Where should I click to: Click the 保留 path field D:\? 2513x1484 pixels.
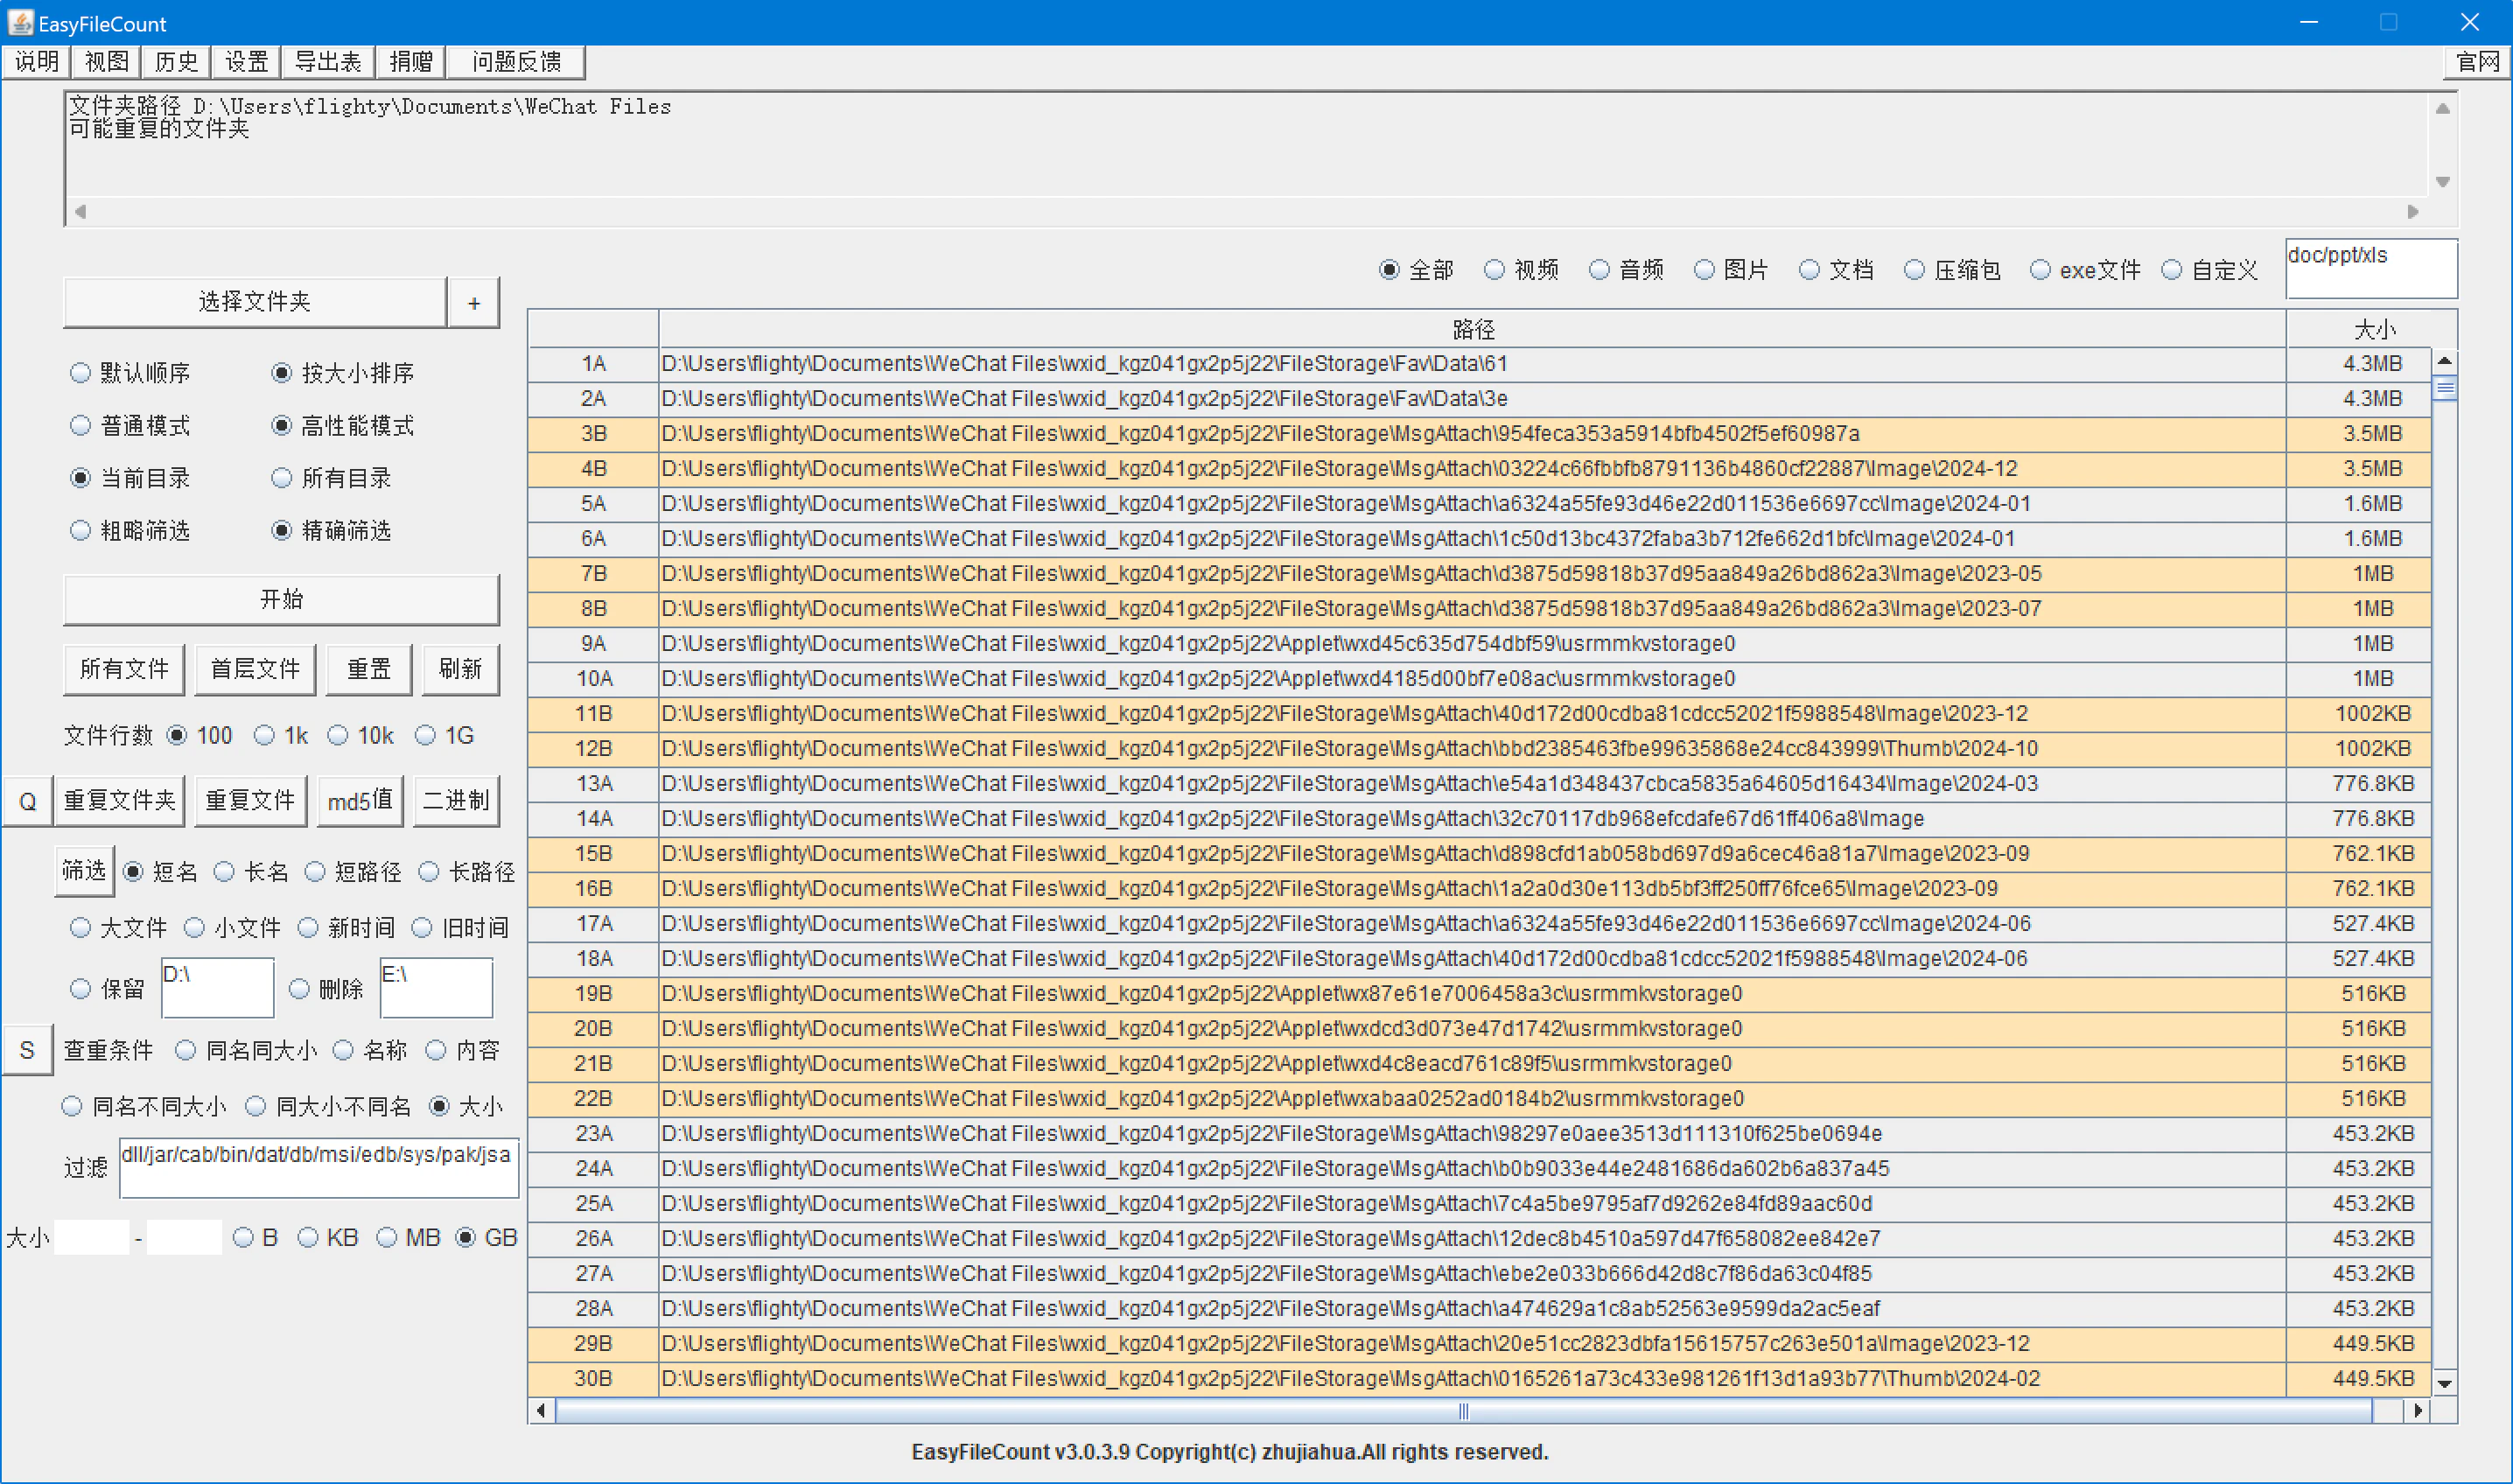point(217,988)
